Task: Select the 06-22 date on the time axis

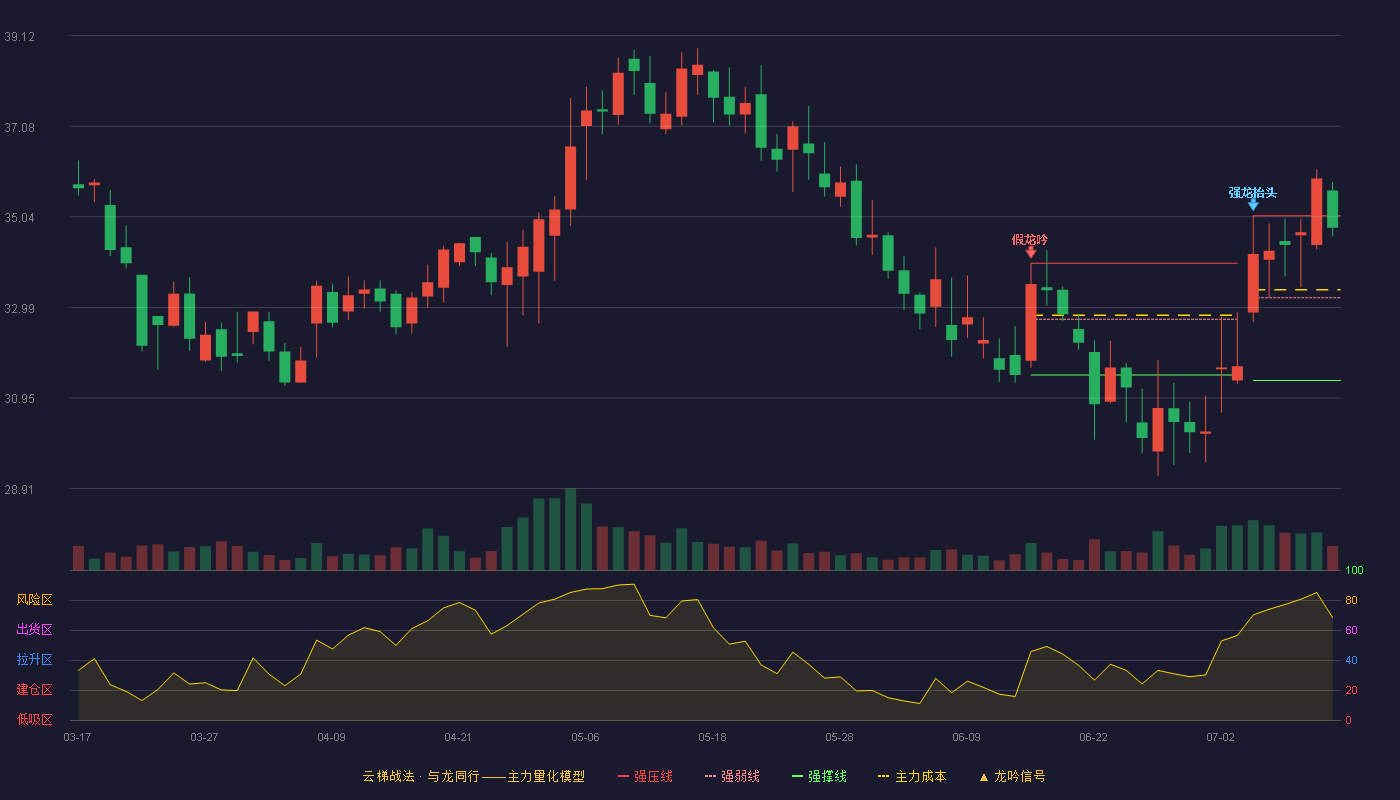Action: (1093, 737)
